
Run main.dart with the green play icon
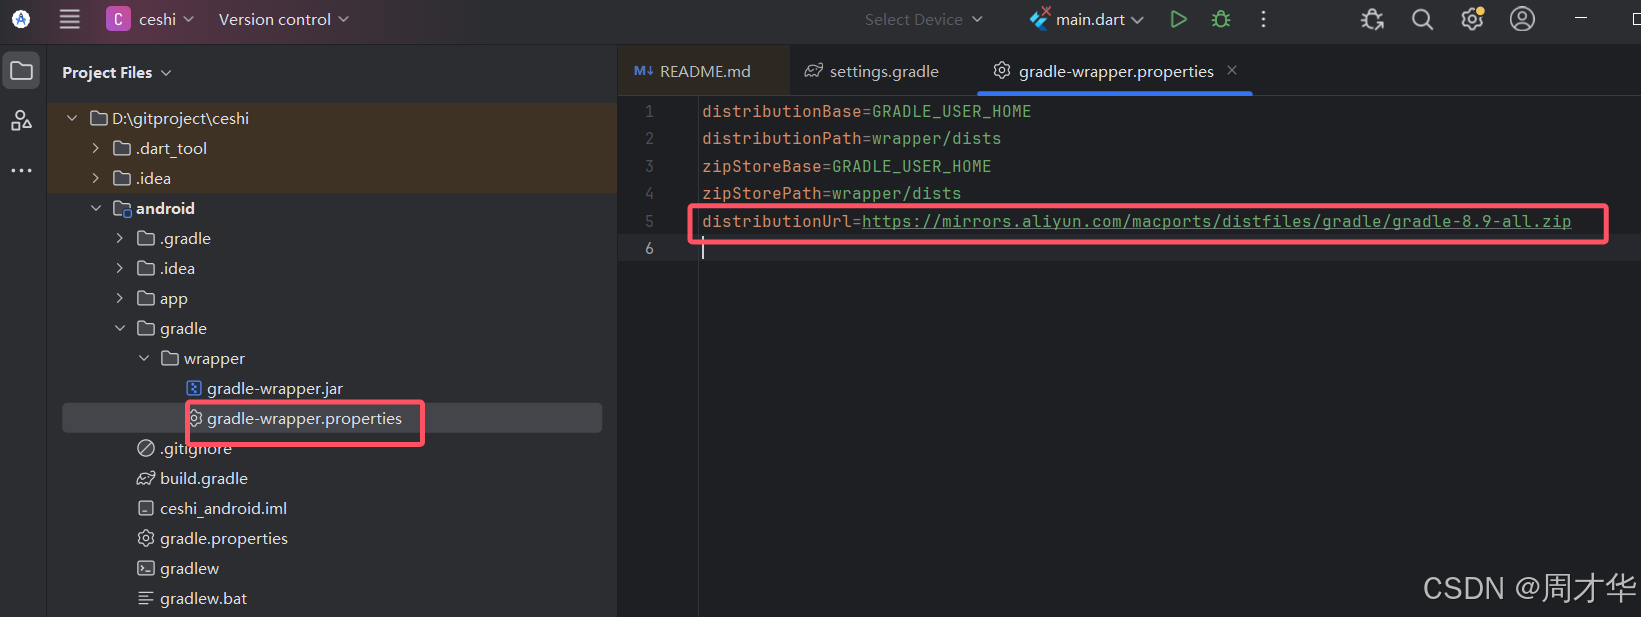1179,19
